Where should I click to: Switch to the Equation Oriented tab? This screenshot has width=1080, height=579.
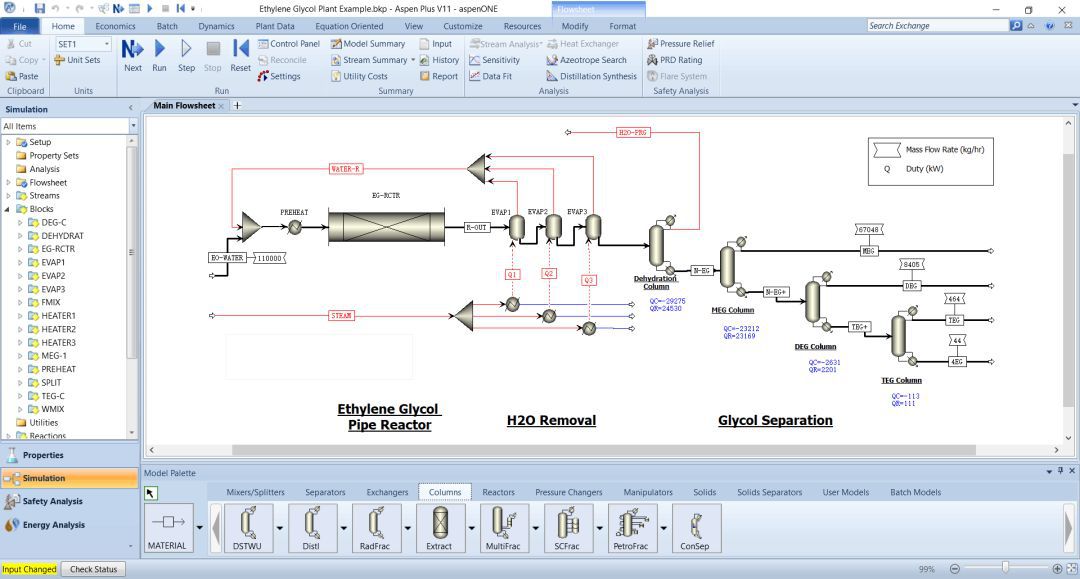point(349,26)
